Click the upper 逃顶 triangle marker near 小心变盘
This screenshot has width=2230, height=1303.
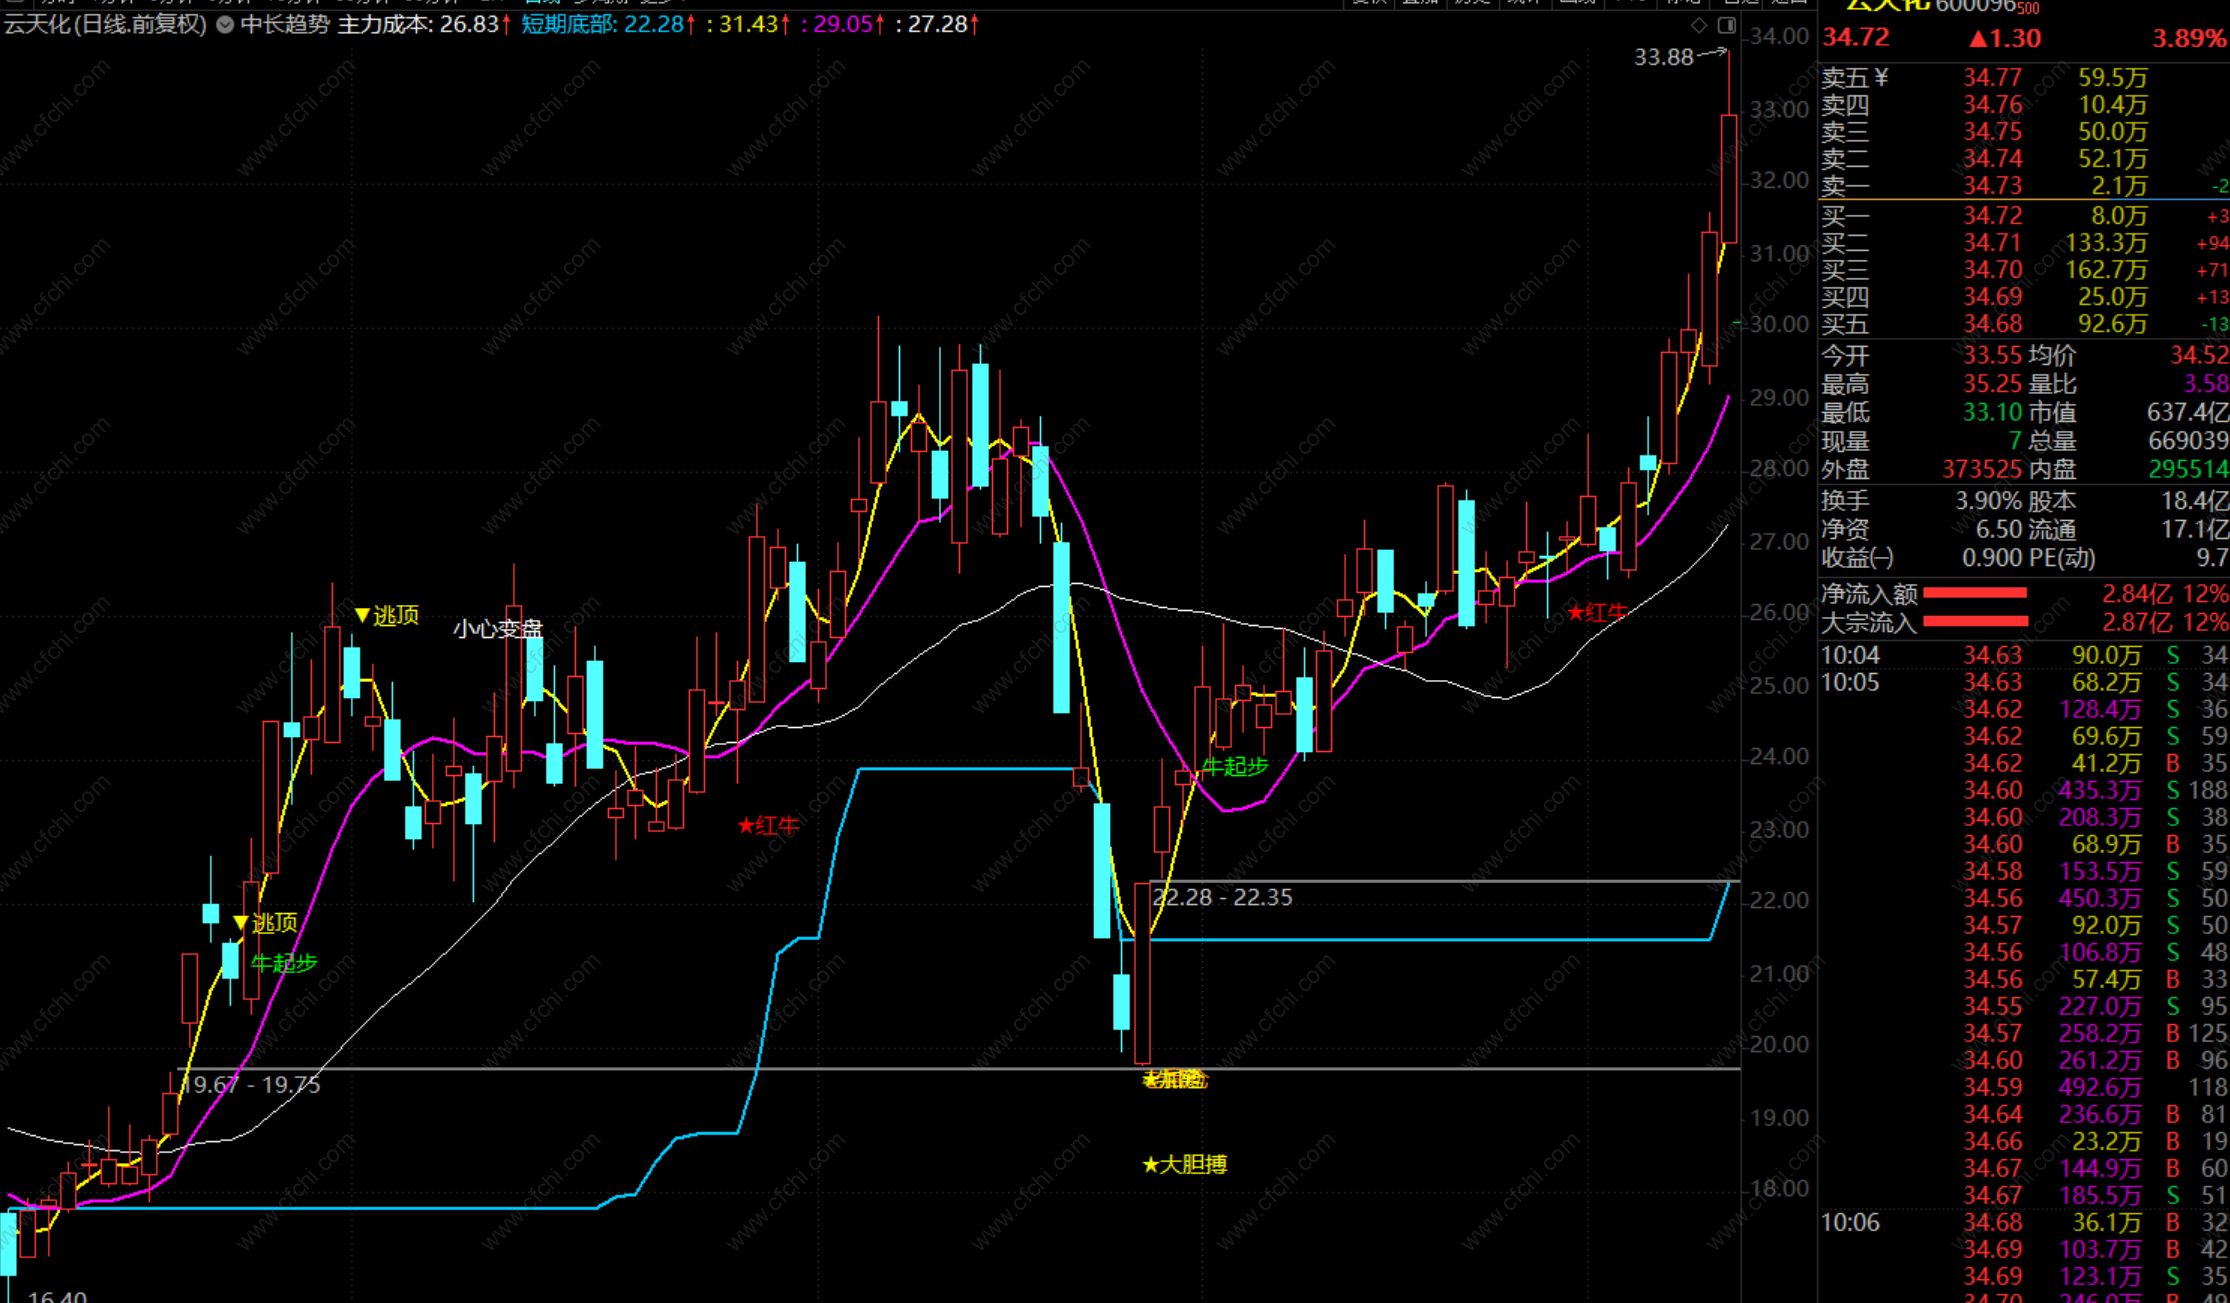[363, 615]
